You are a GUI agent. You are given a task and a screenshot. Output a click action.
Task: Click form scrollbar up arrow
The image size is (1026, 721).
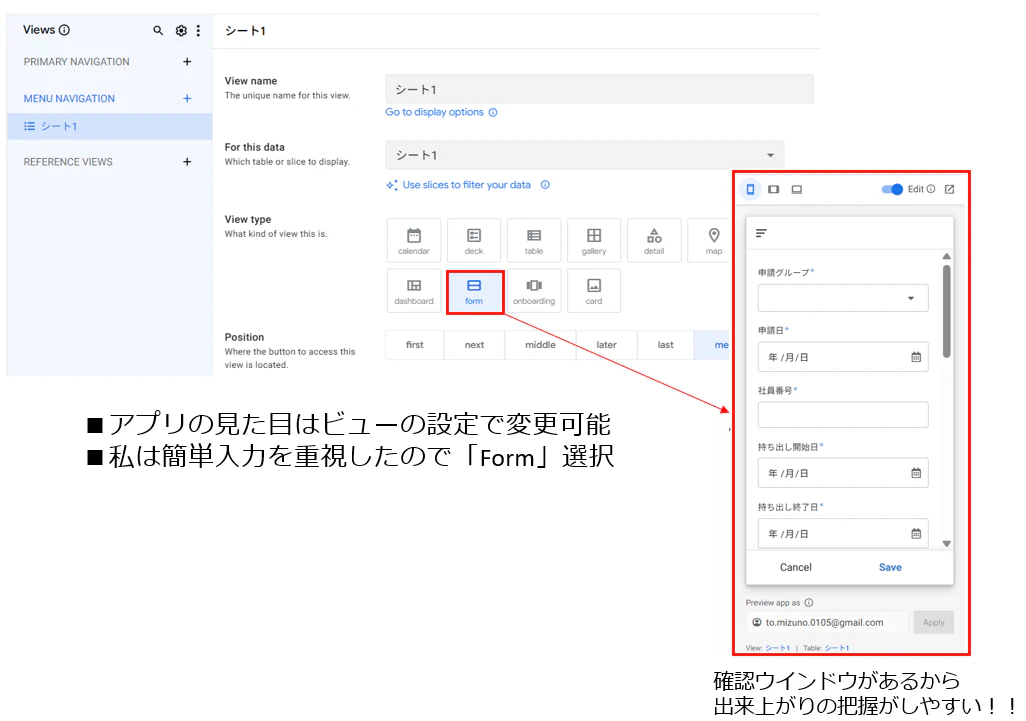click(946, 256)
